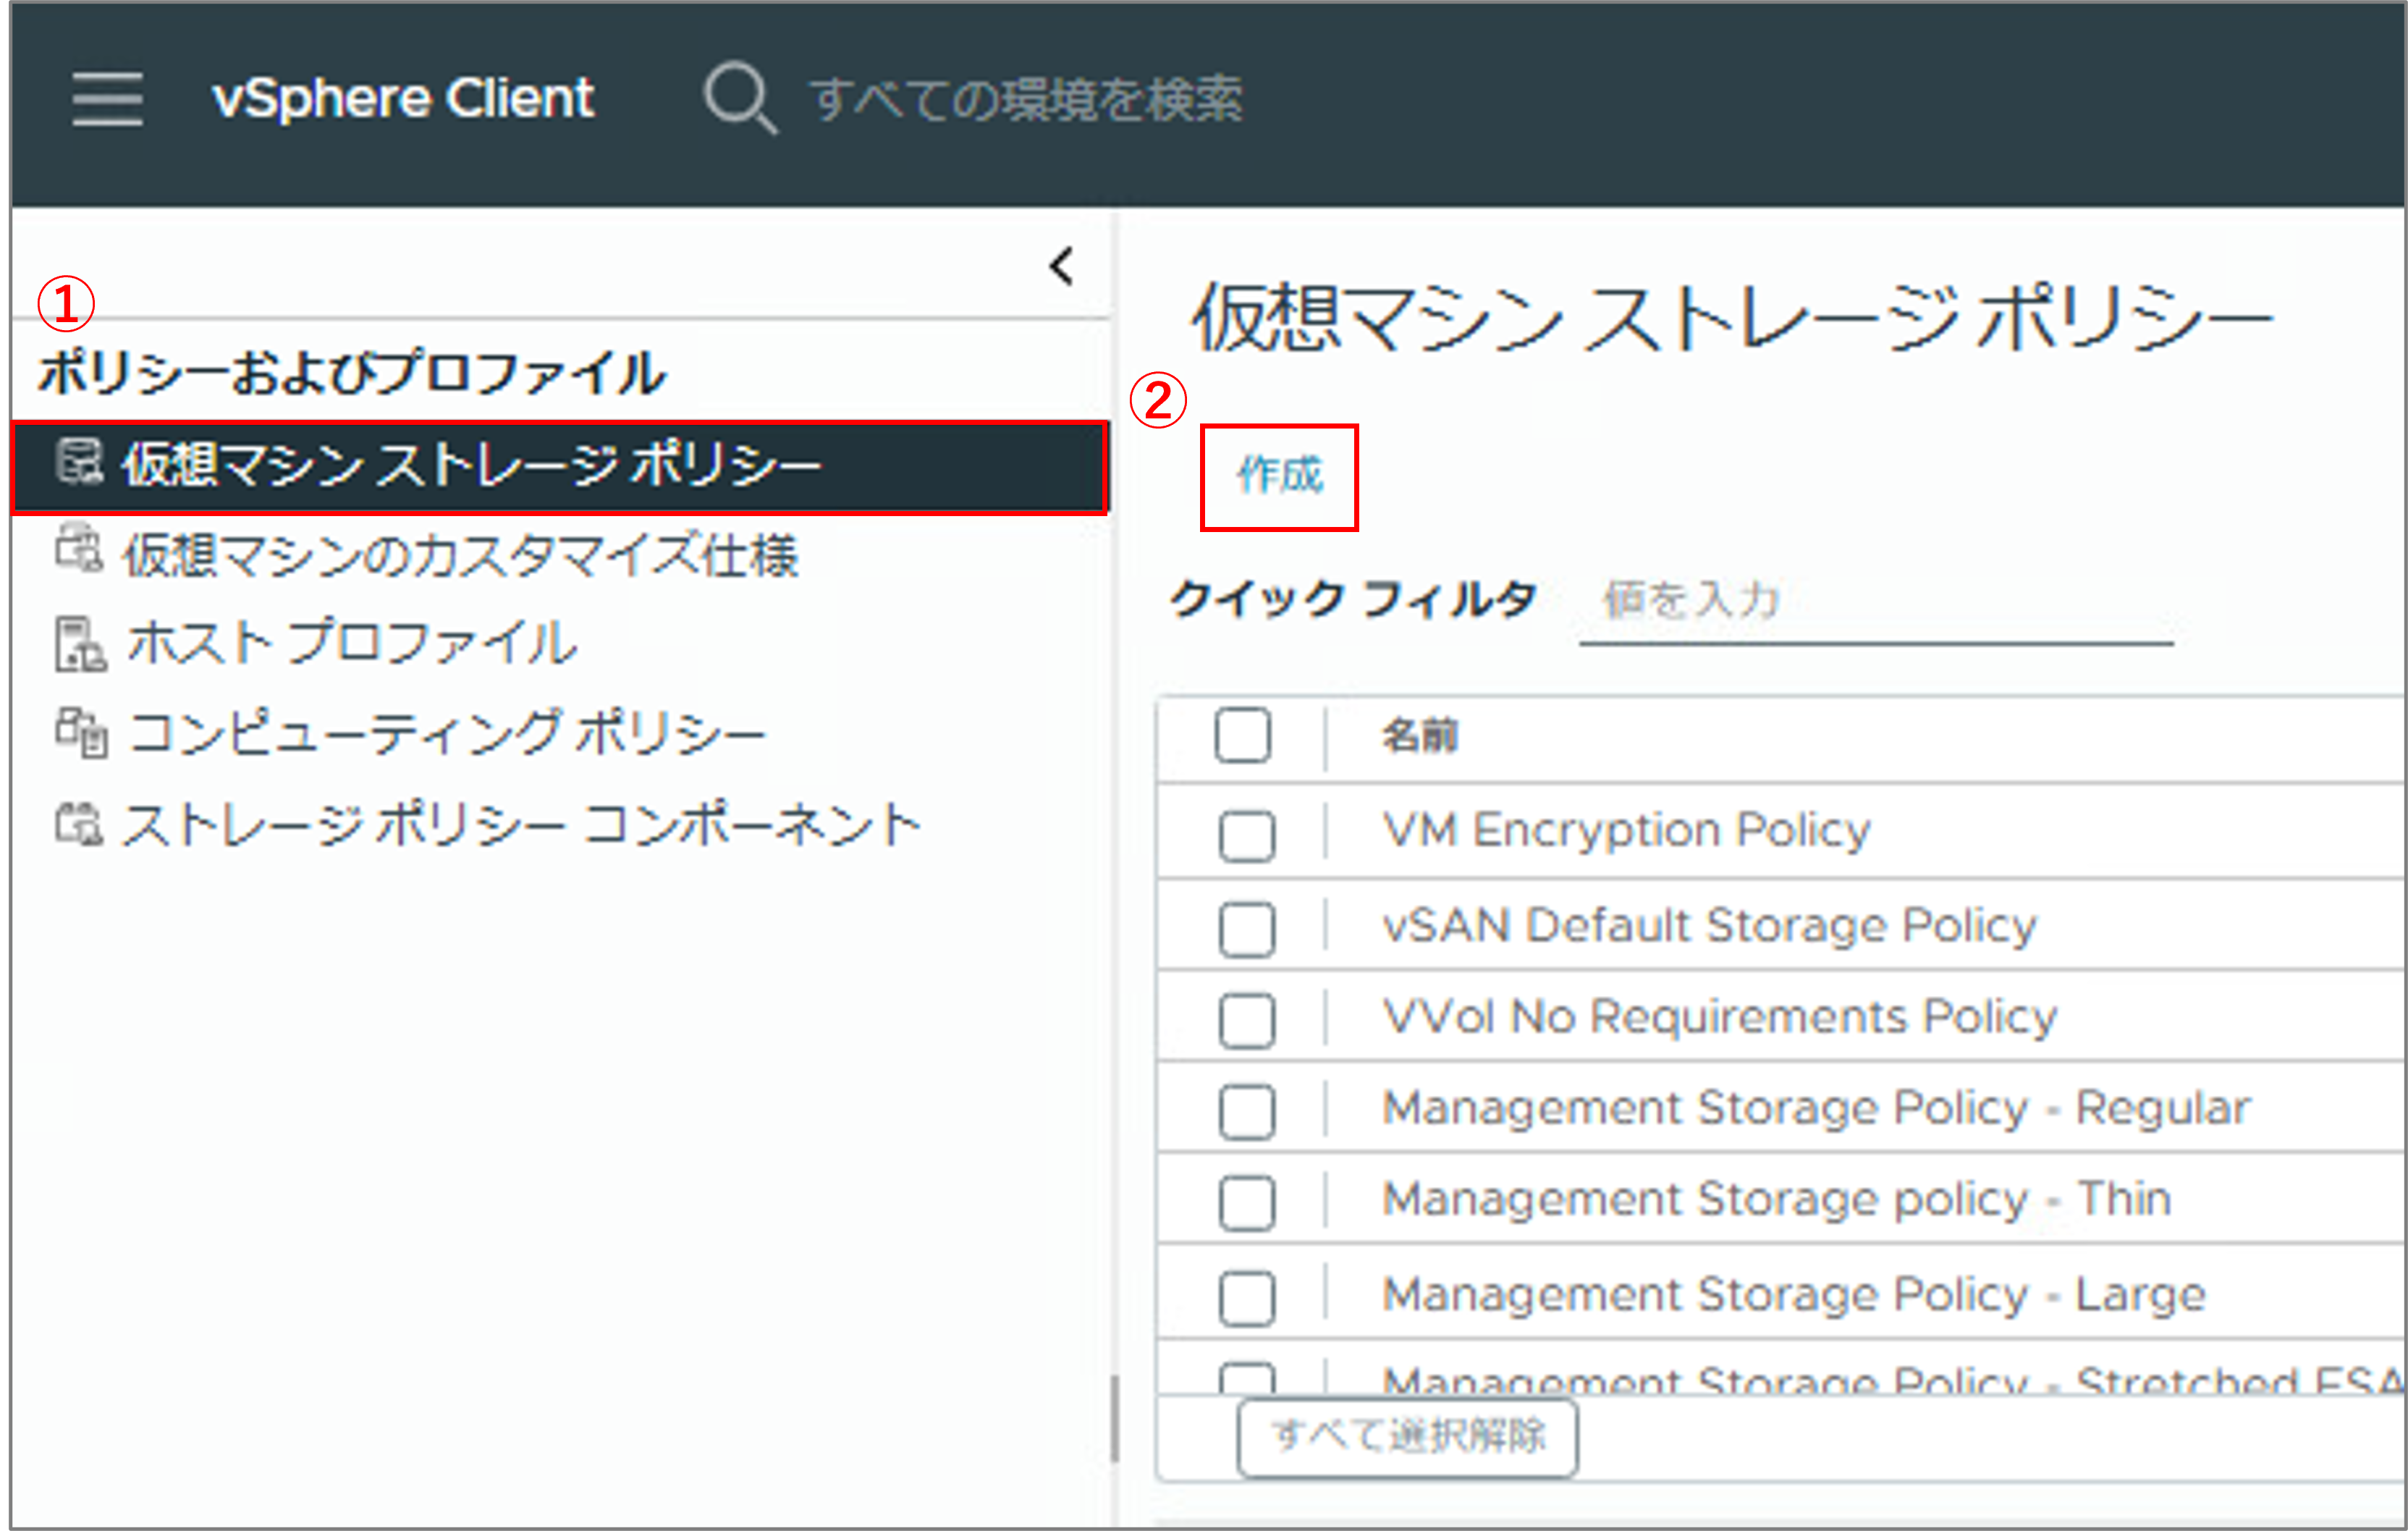This screenshot has height=1531, width=2408.
Task: Click the global search field in the header
Action: point(1026,99)
